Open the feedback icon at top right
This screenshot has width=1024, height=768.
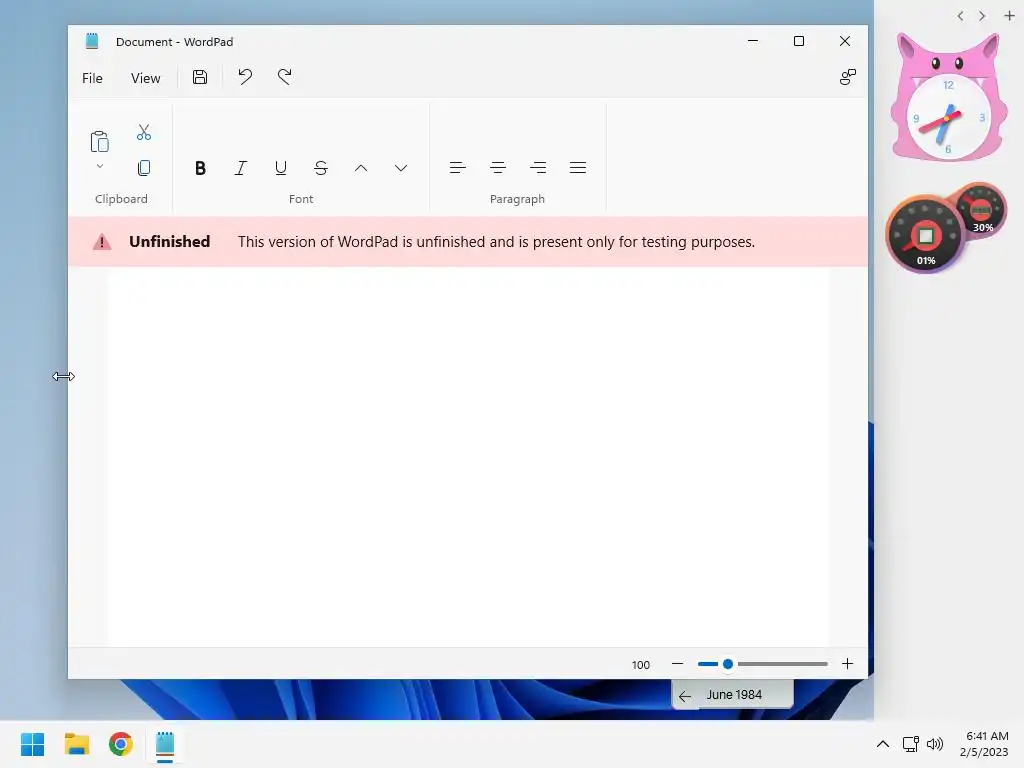848,77
